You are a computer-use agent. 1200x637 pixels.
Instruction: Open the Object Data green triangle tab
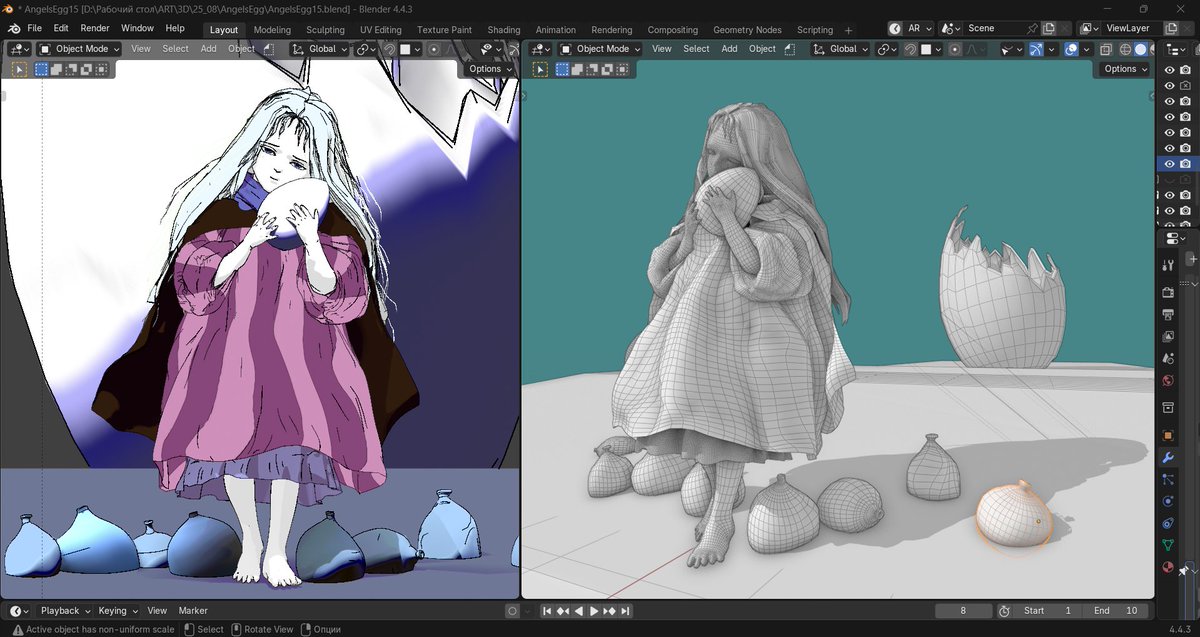tap(1167, 545)
